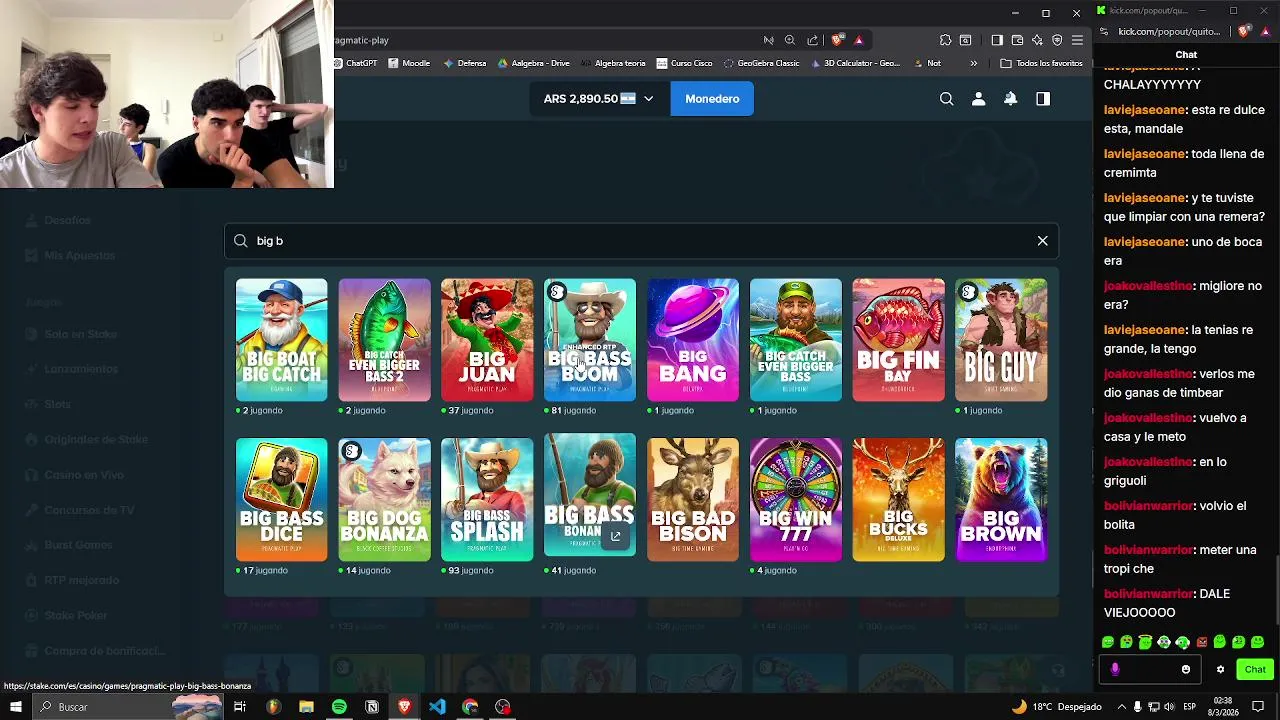Click the Monedero button
The image size is (1280, 720).
click(x=712, y=99)
